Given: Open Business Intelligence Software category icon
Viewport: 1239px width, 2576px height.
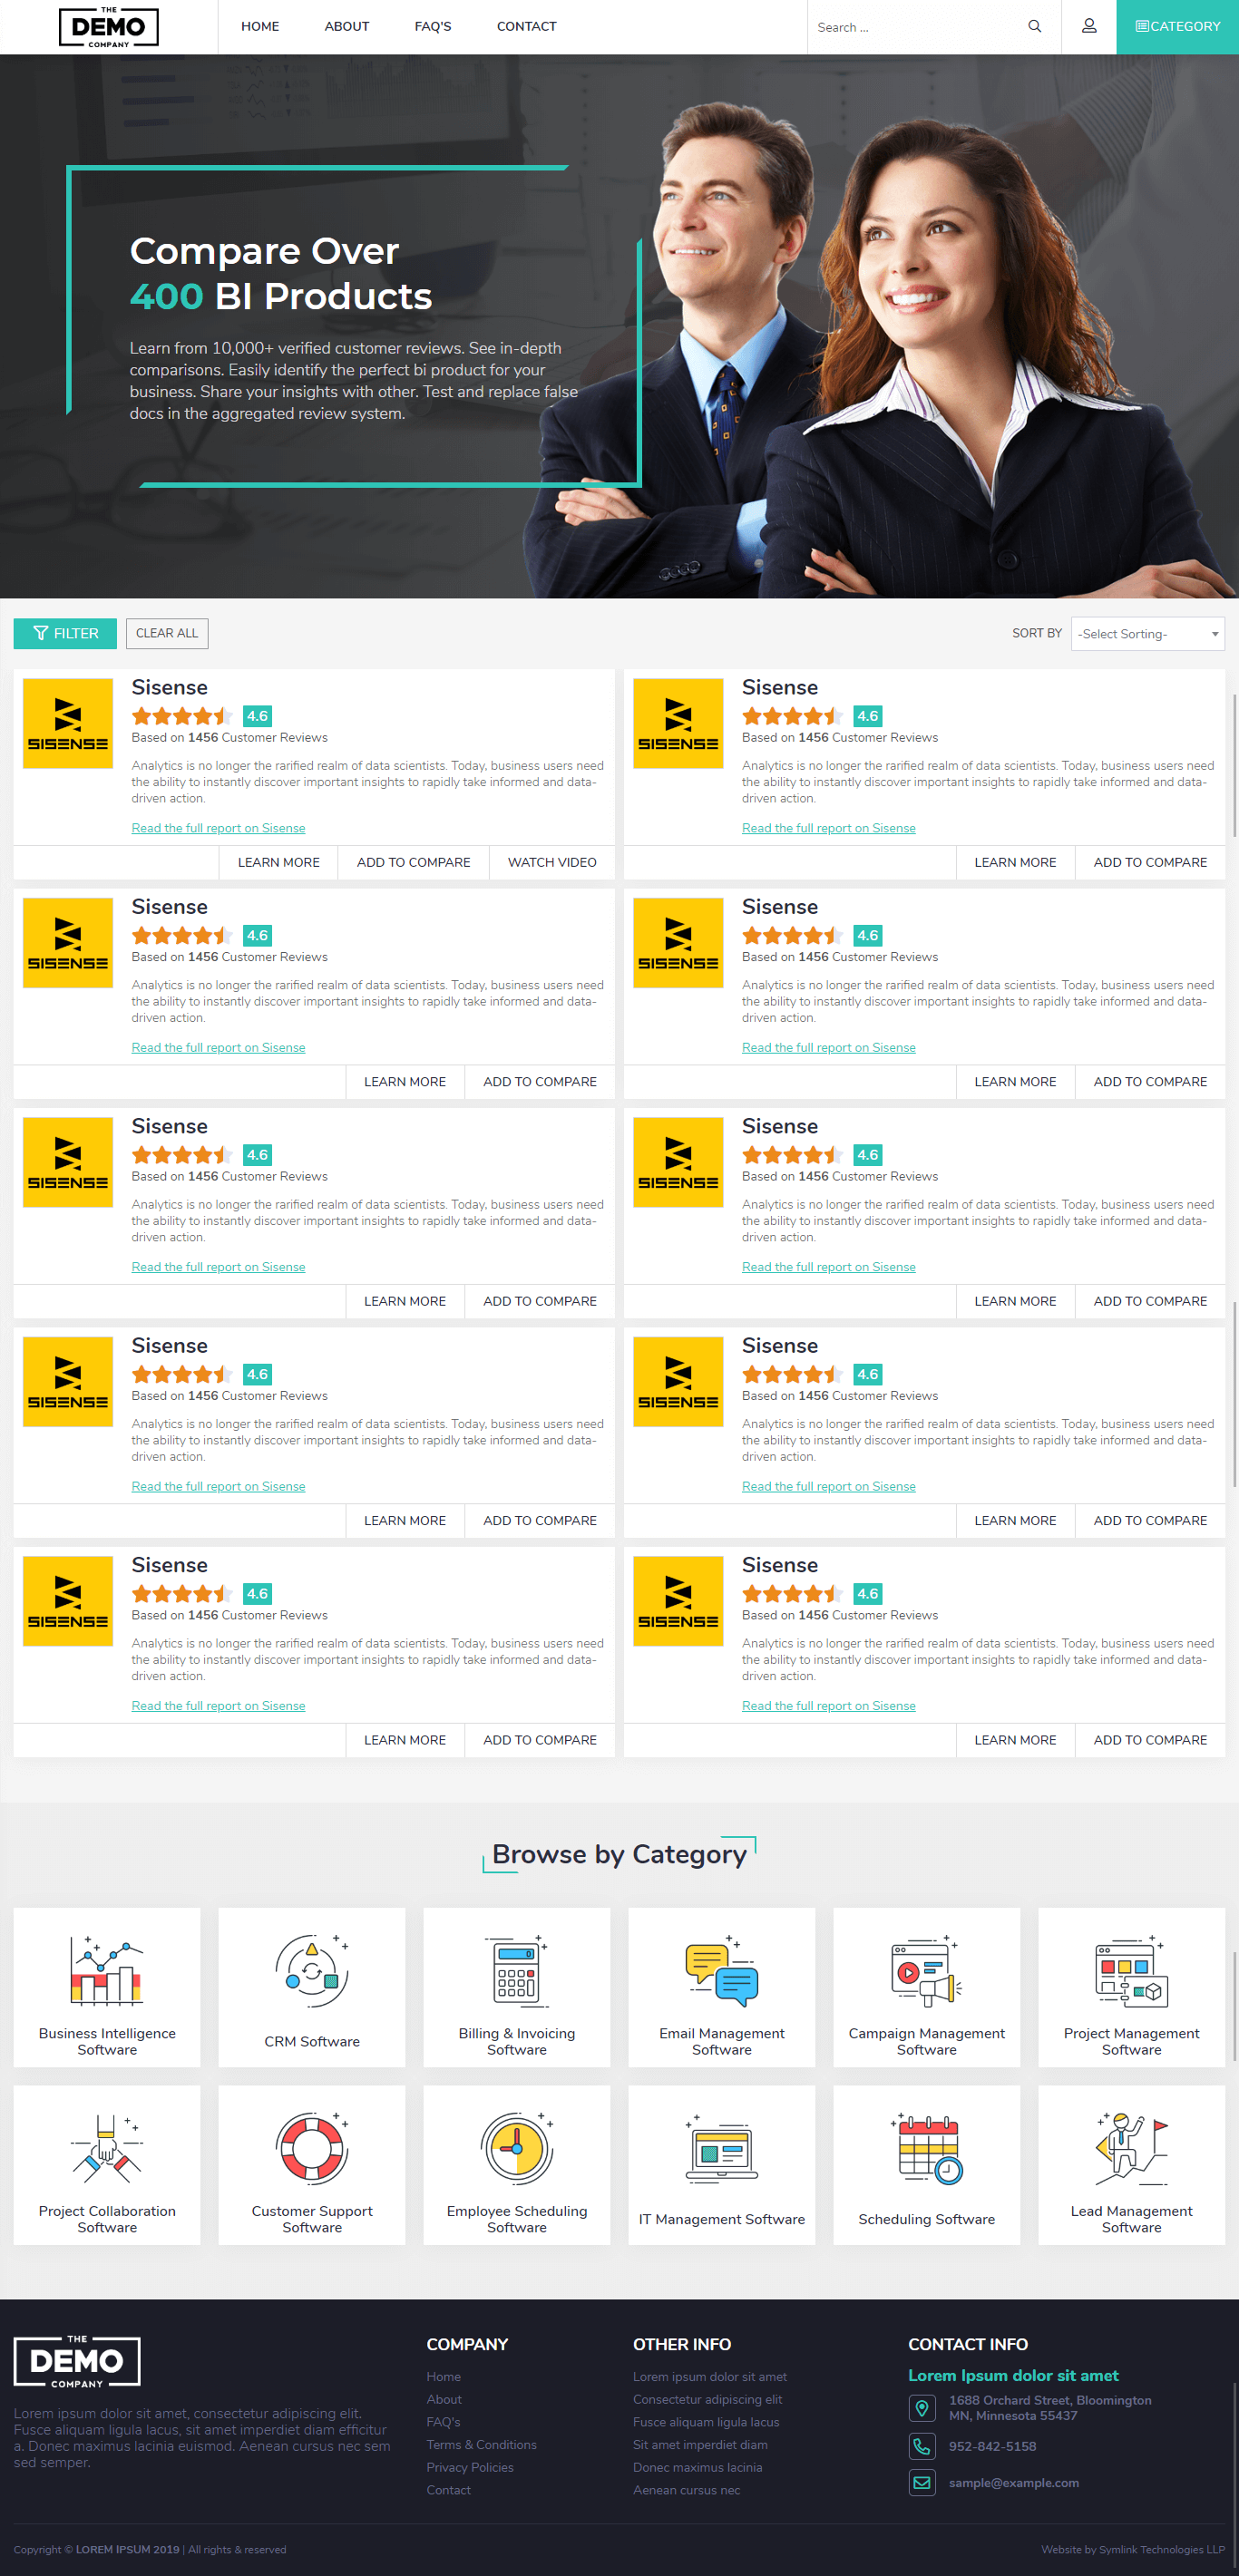Looking at the screenshot, I should click(107, 1969).
